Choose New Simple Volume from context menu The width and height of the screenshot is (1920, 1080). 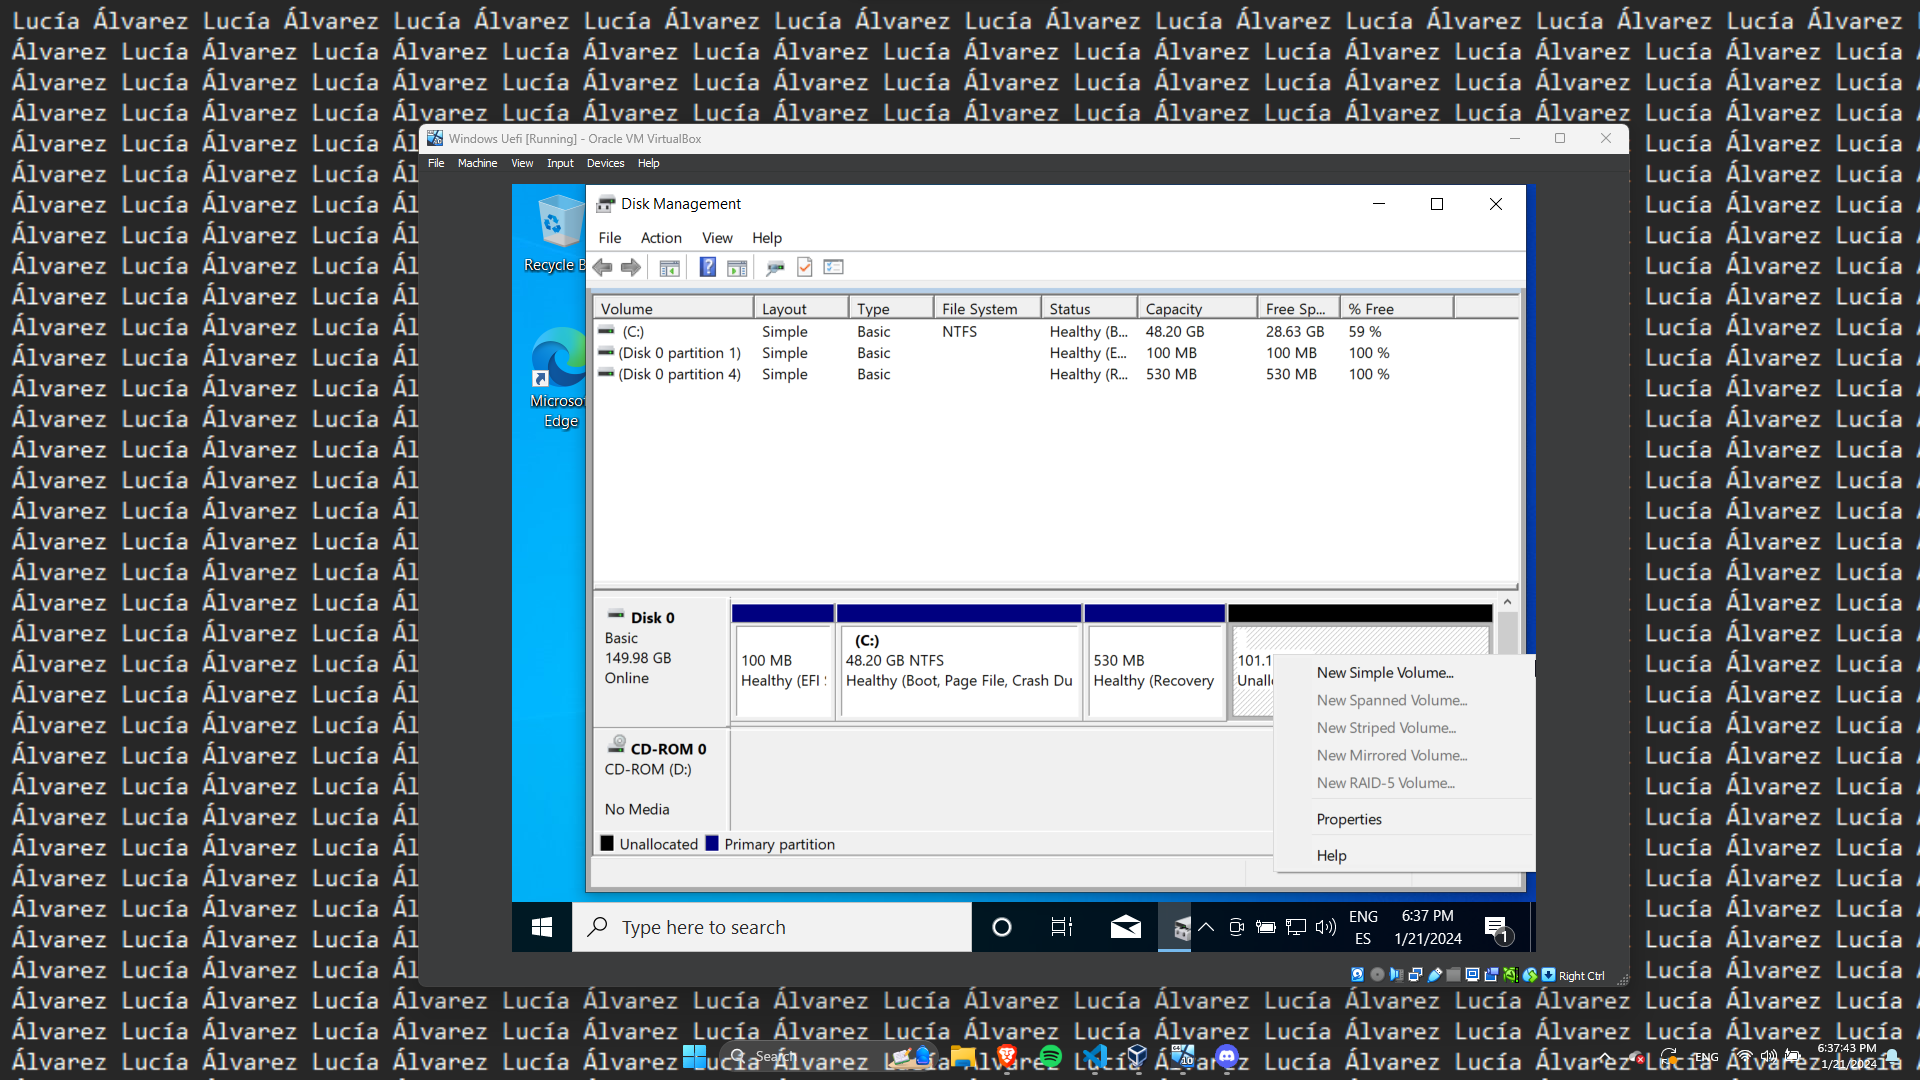(x=1384, y=673)
